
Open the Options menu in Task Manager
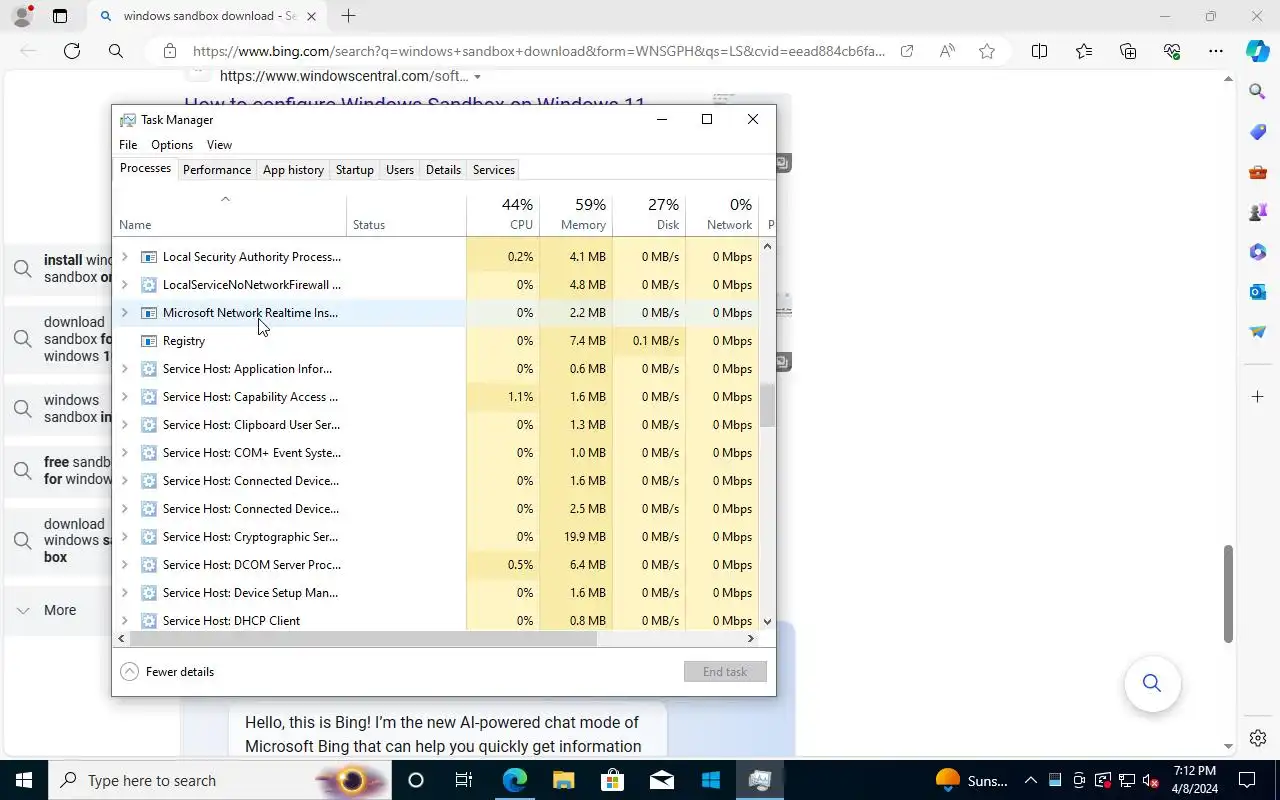click(x=172, y=145)
